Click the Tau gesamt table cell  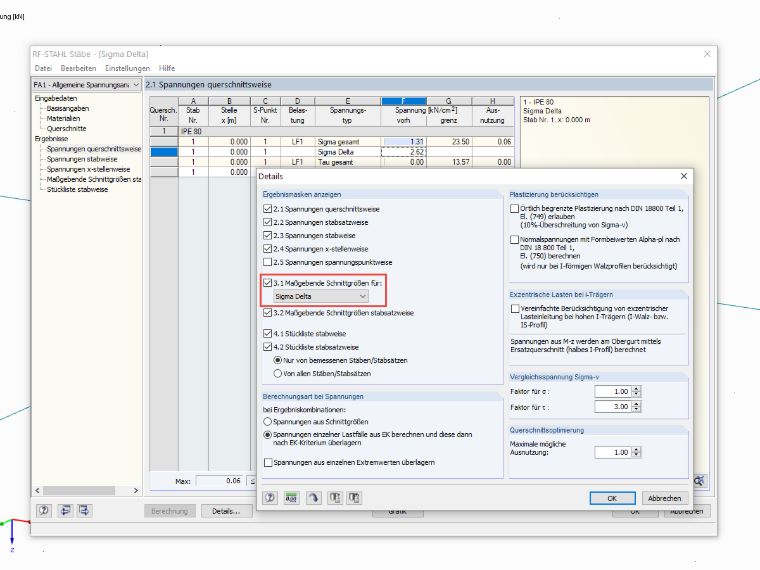click(348, 162)
